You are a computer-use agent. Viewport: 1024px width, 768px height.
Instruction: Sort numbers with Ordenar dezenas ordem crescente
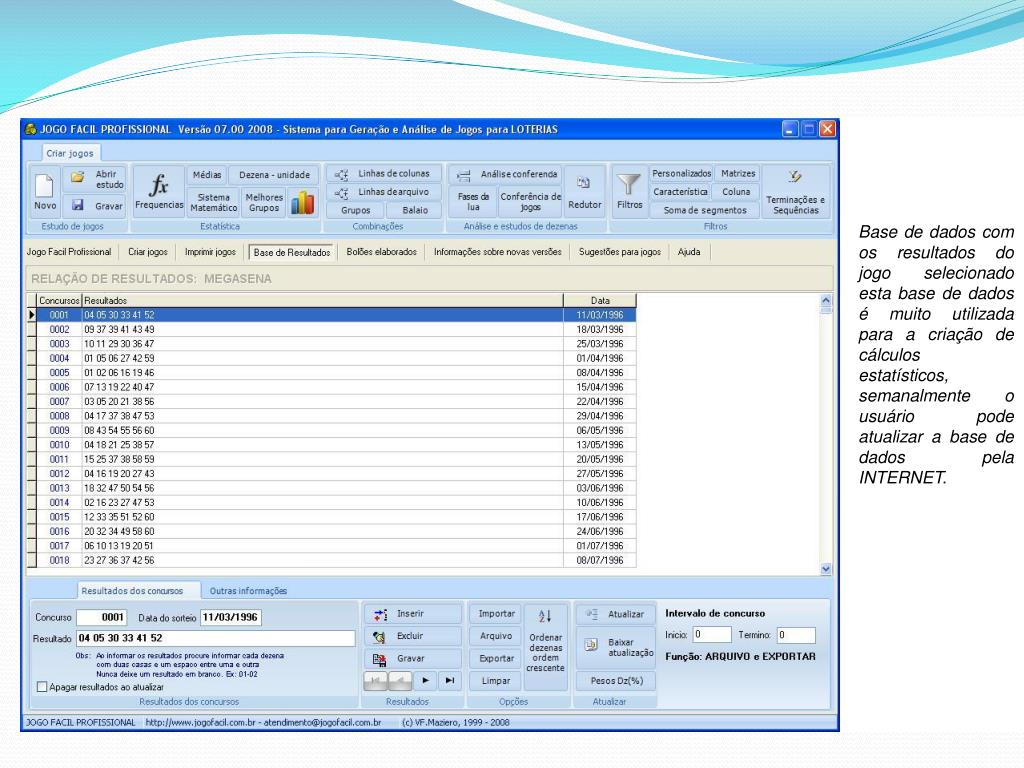545,647
